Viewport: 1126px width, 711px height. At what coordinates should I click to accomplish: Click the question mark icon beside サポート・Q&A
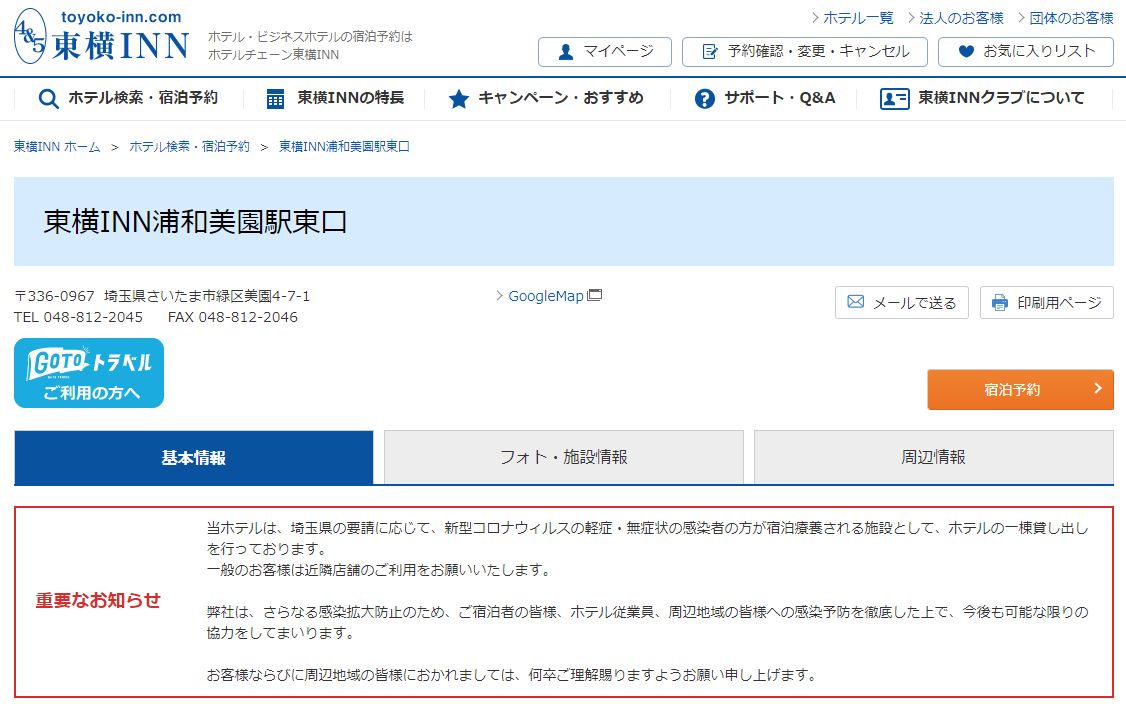tap(704, 98)
